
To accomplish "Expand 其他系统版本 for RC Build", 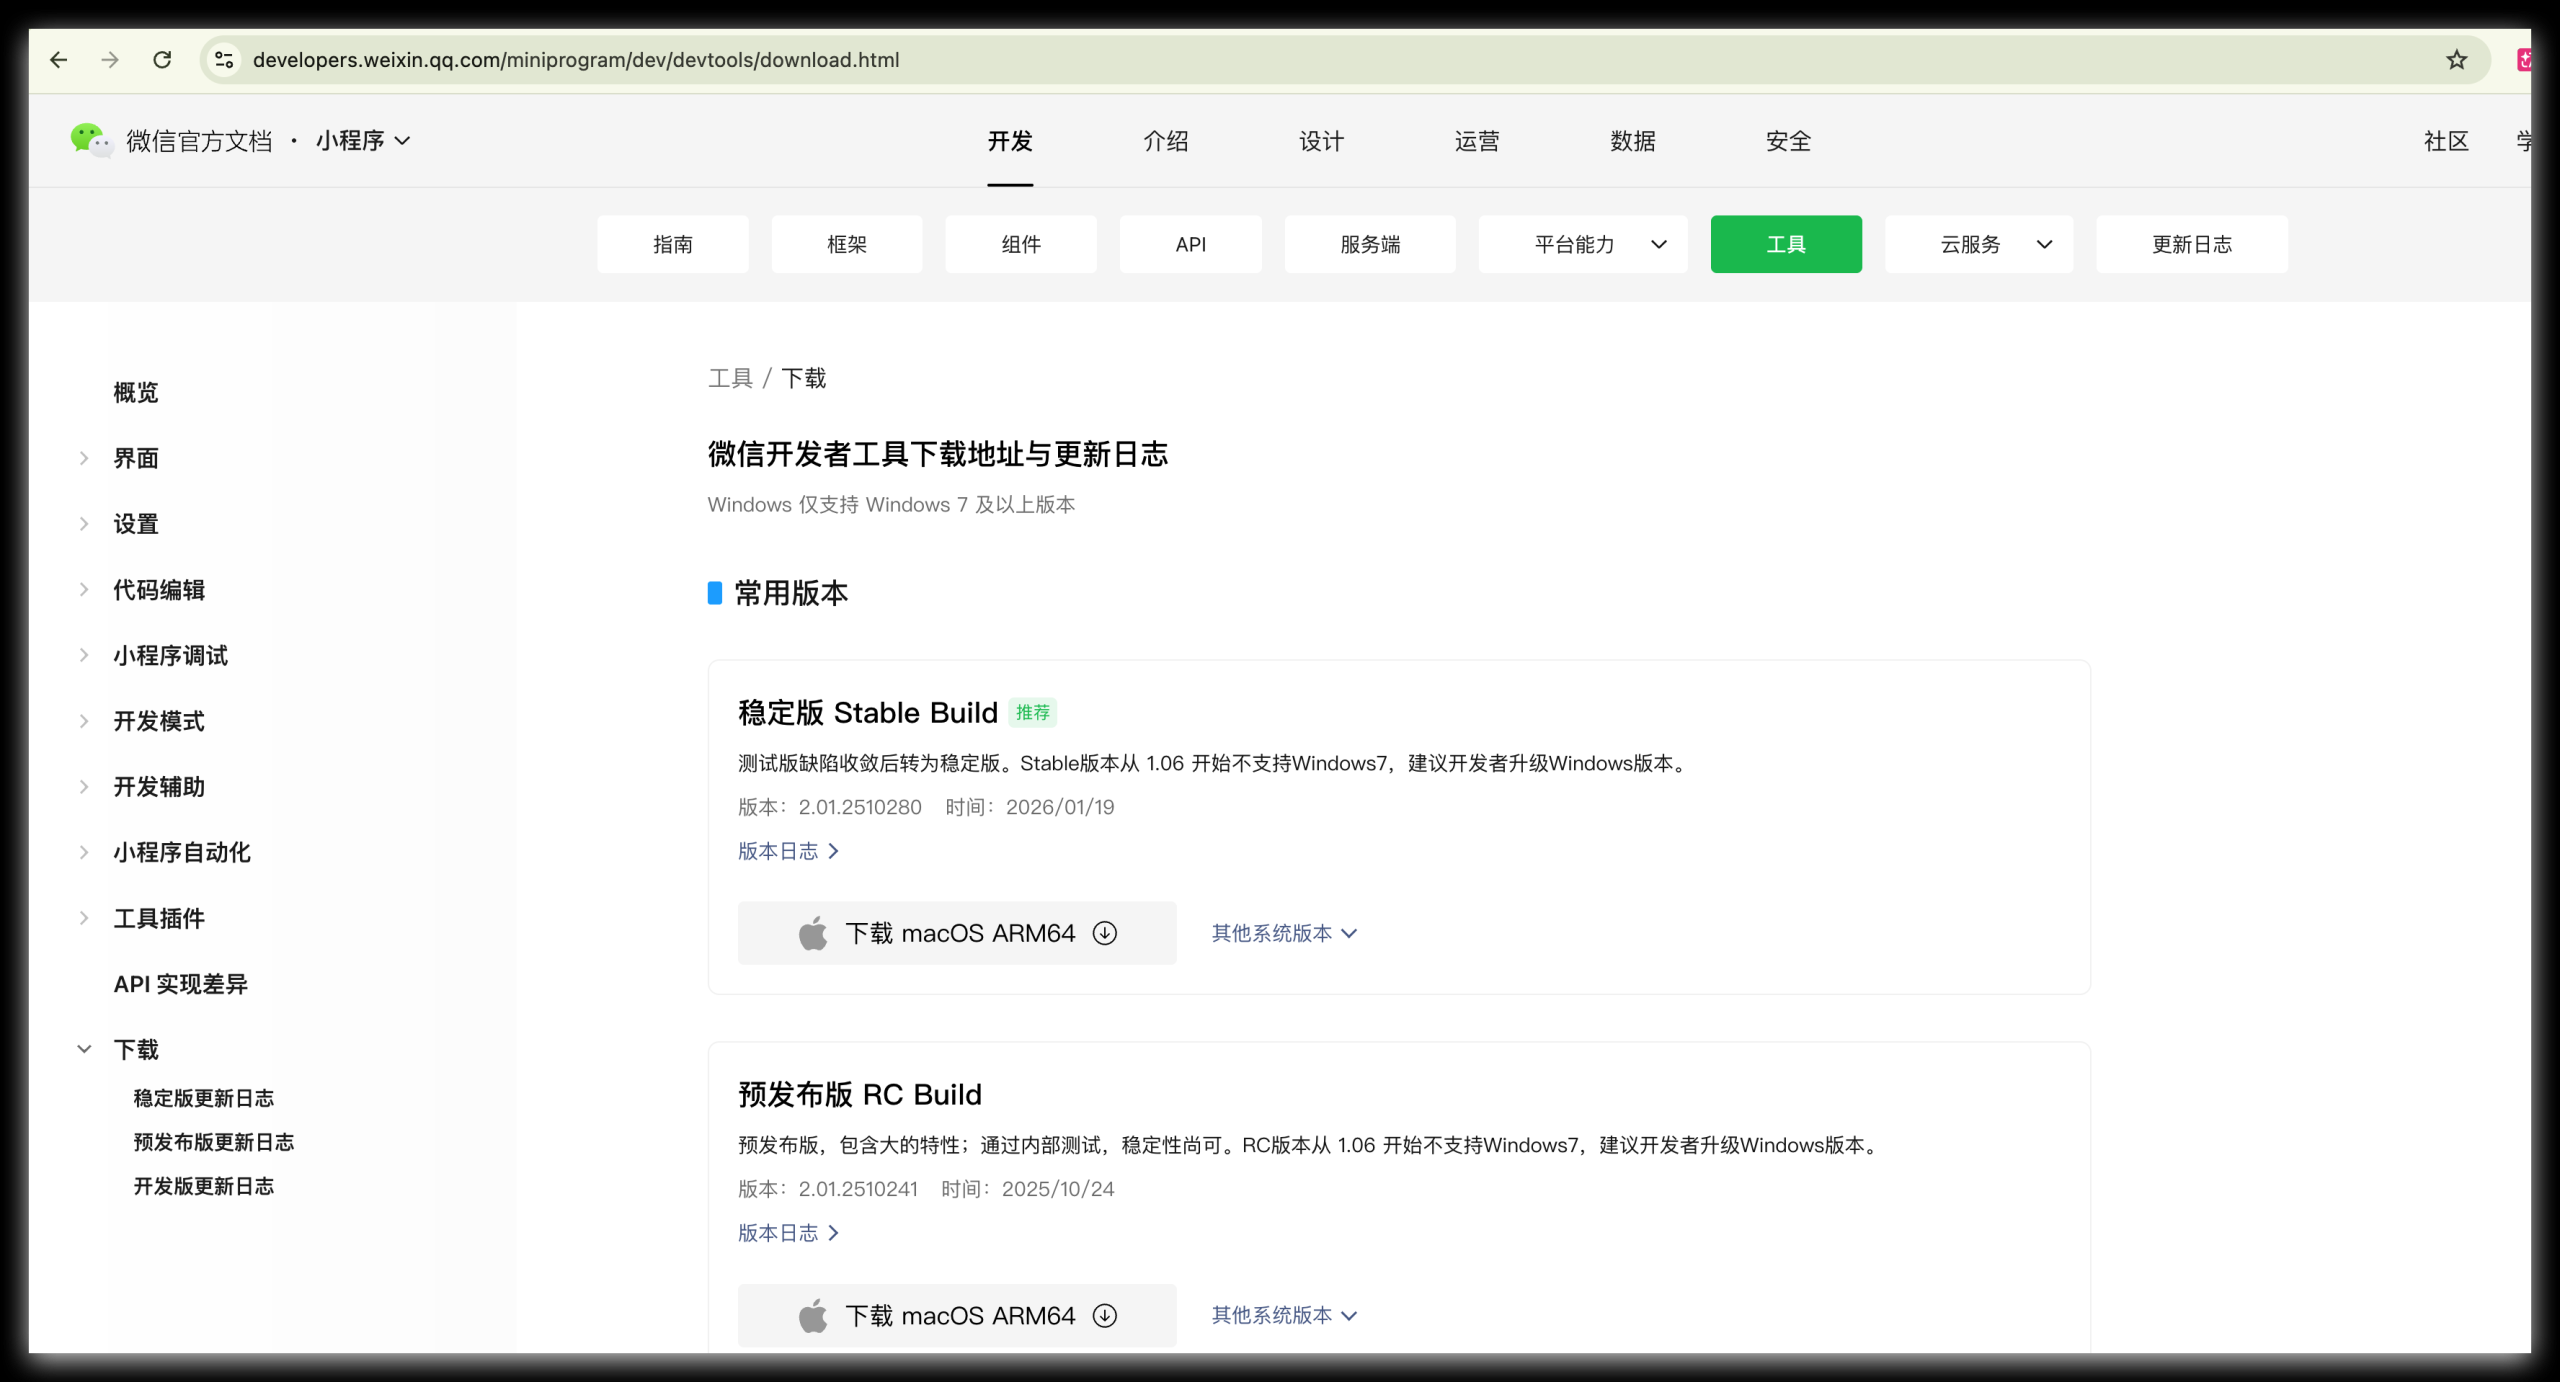I will tap(1285, 1315).
